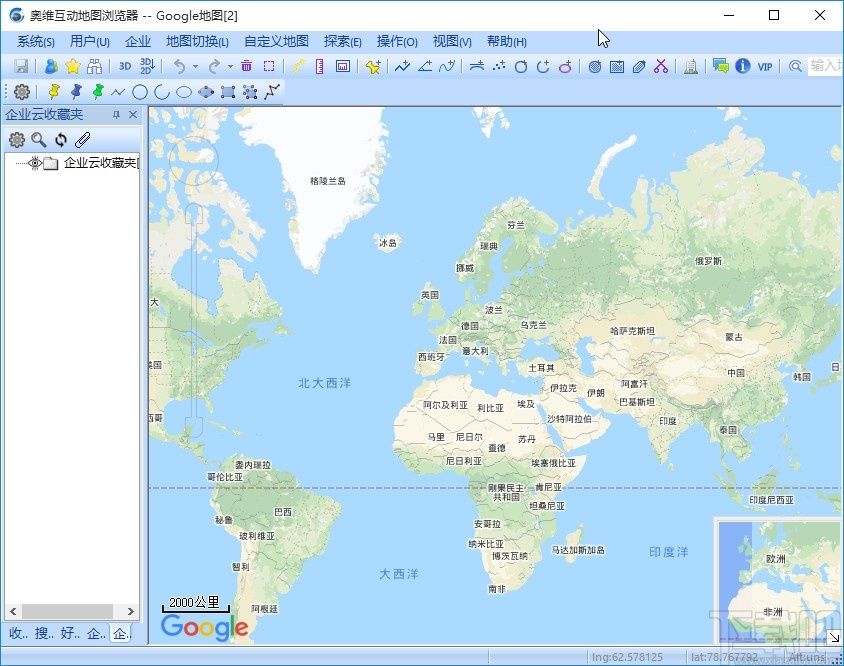The width and height of the screenshot is (844, 666).
Task: Click the yellow lightning track icon
Action: tap(298, 66)
